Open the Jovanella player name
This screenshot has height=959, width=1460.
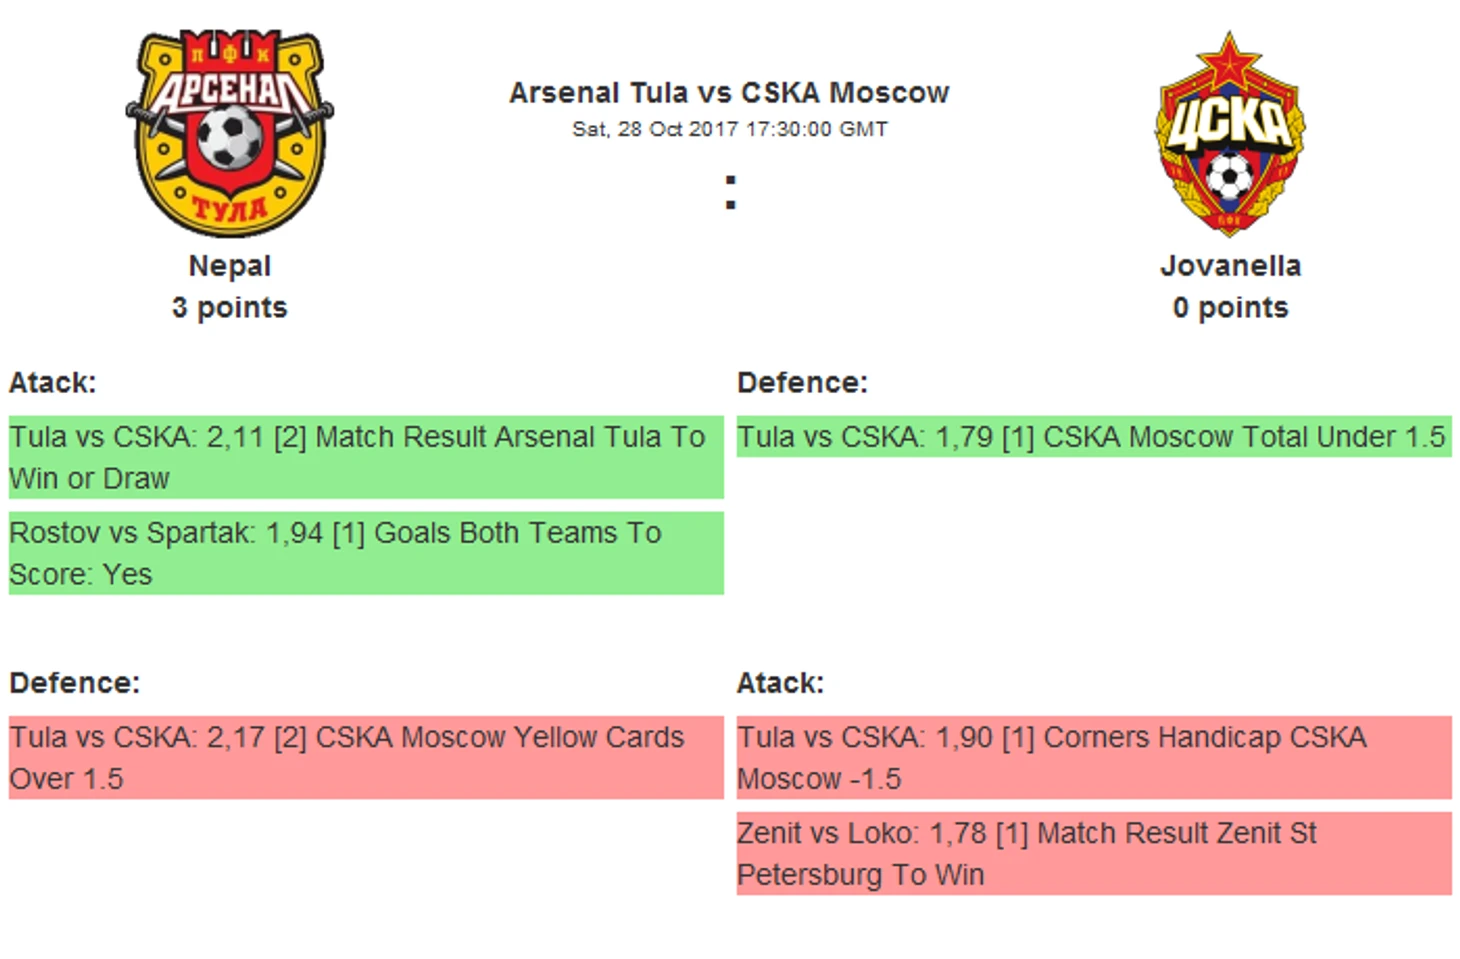click(x=1230, y=266)
